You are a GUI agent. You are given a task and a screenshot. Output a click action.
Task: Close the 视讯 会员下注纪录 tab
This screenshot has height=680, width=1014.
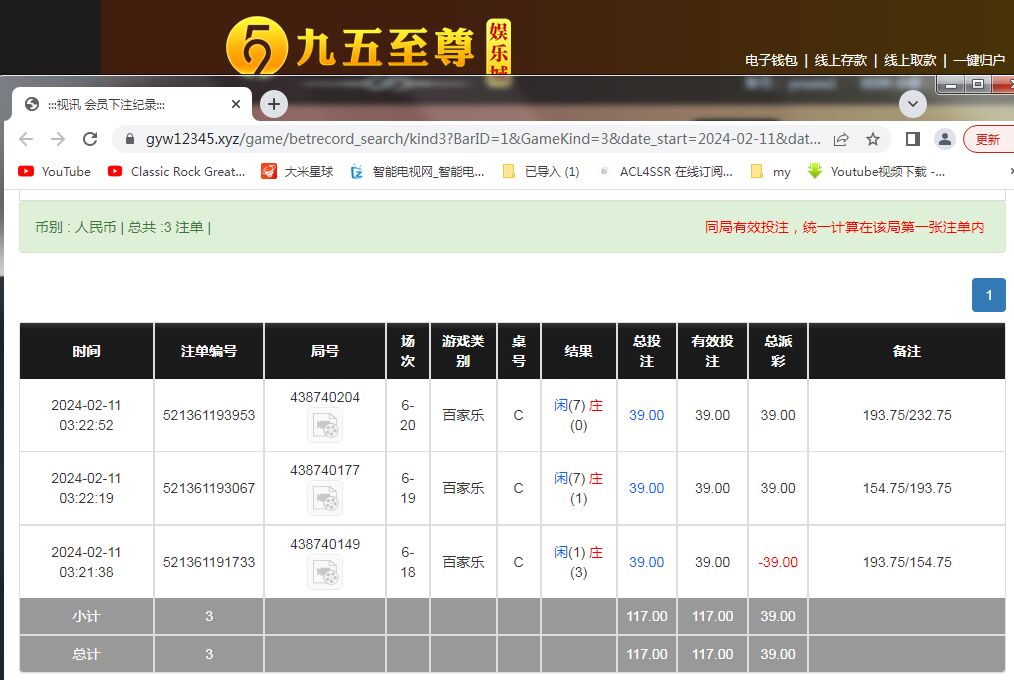click(x=236, y=104)
